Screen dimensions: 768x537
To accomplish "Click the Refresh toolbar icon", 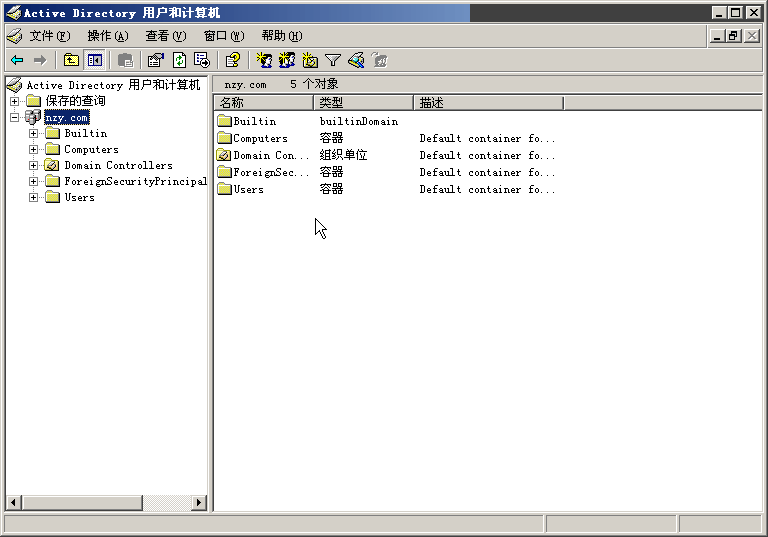I will 179,60.
